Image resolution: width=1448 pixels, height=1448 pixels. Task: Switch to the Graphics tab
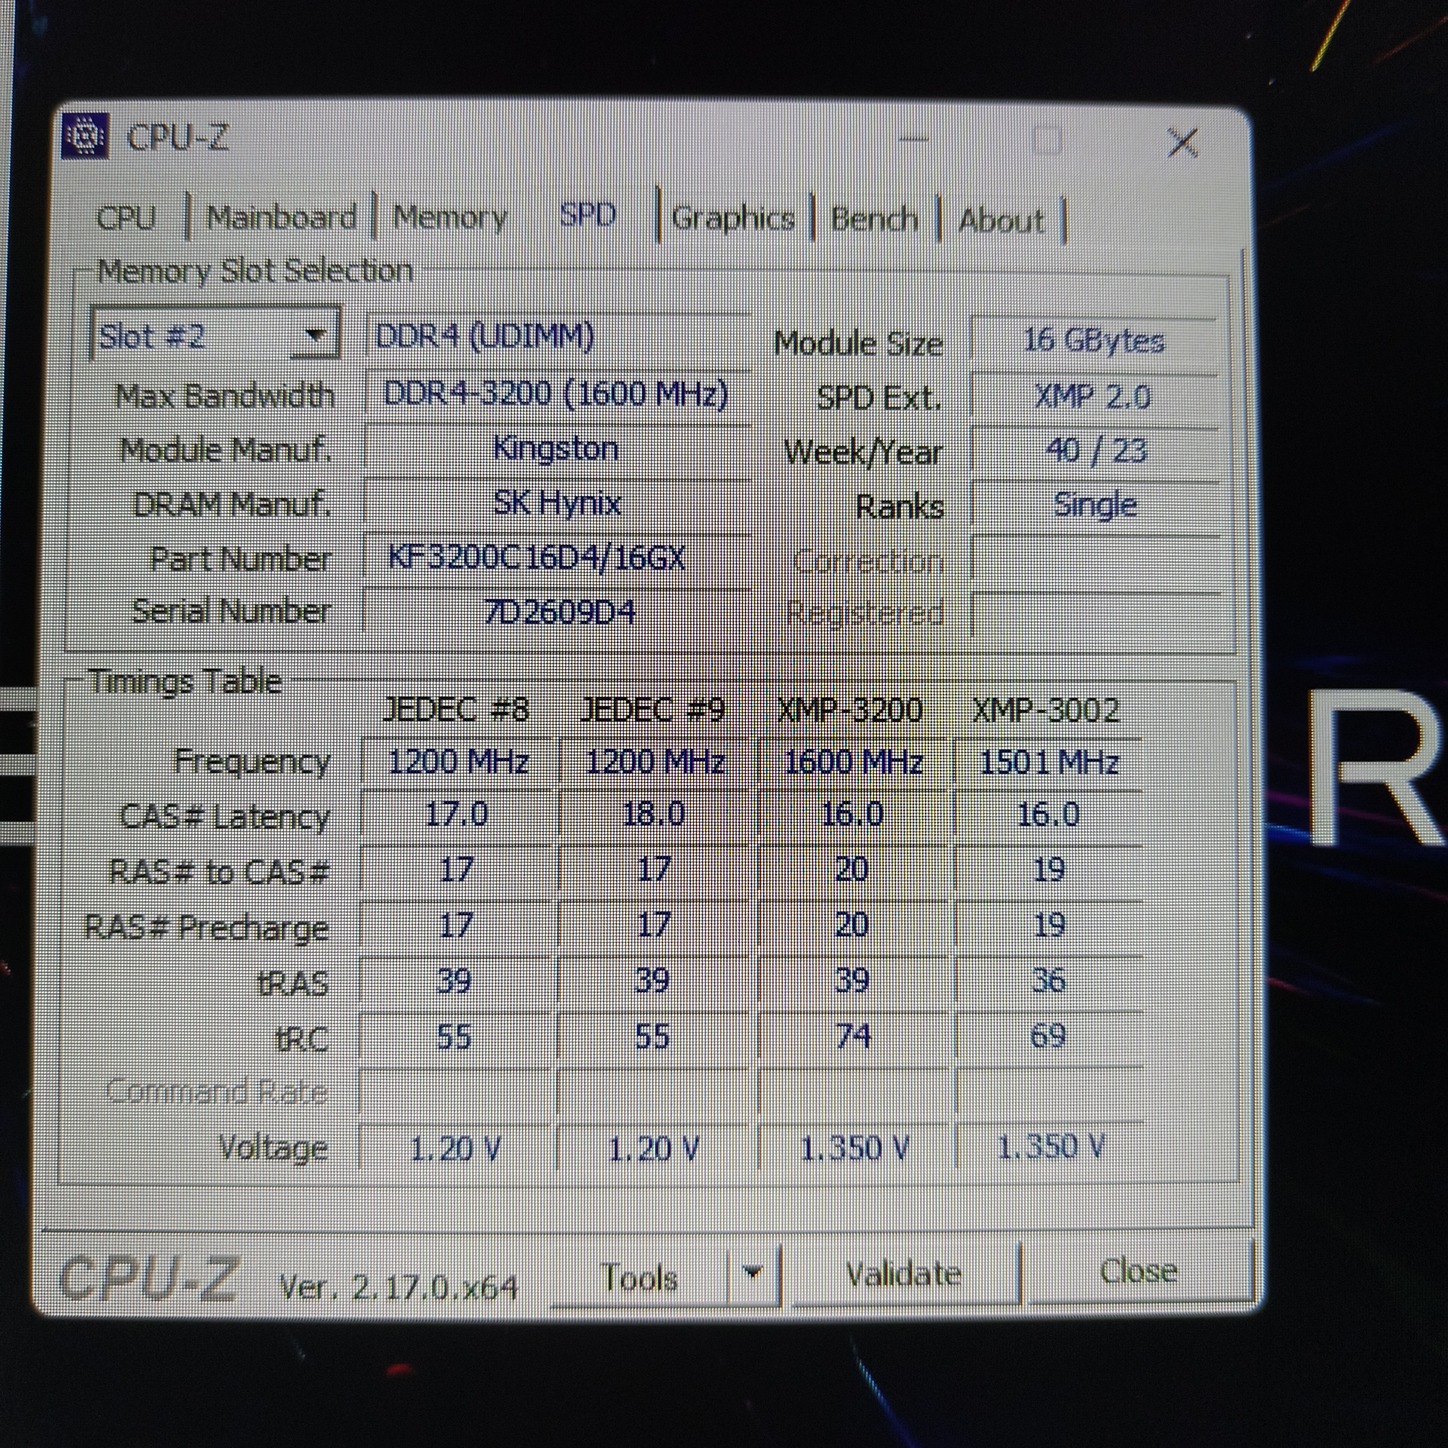733,218
